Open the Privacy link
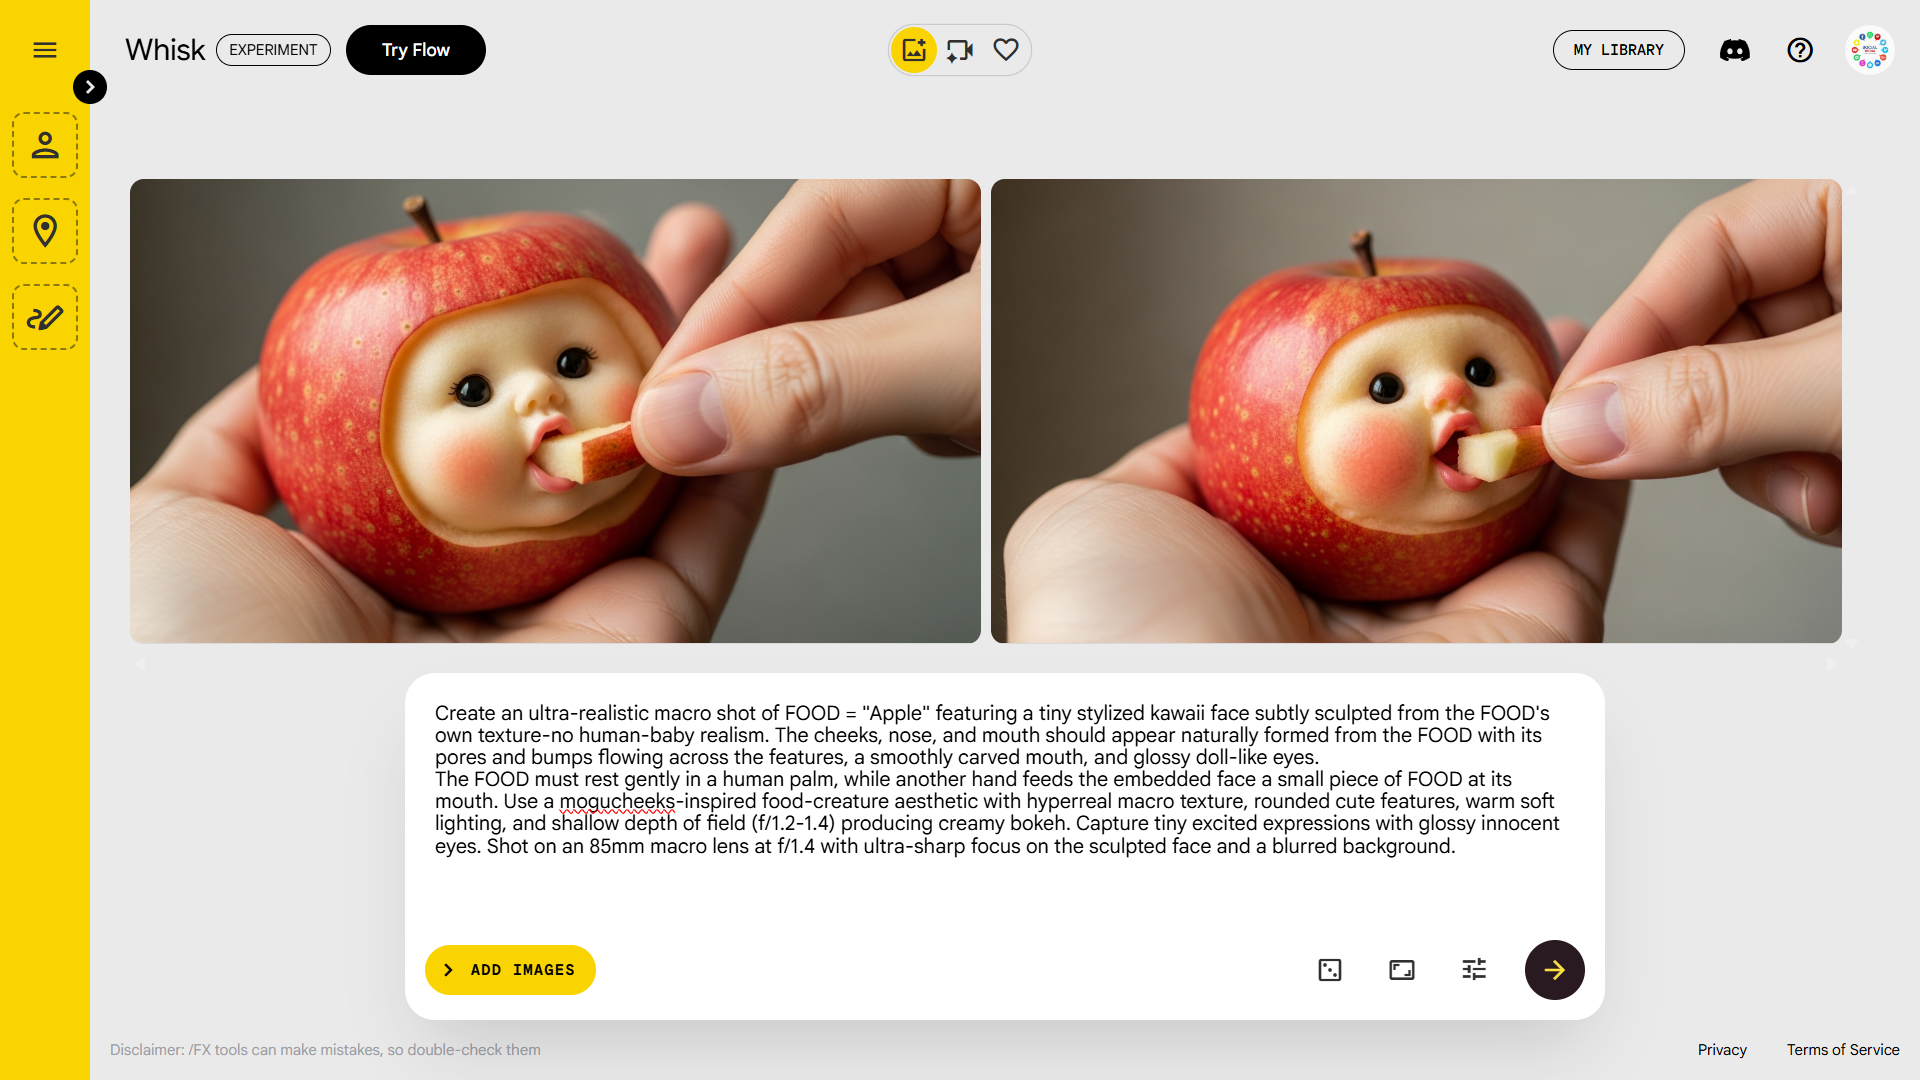 click(x=1722, y=1050)
